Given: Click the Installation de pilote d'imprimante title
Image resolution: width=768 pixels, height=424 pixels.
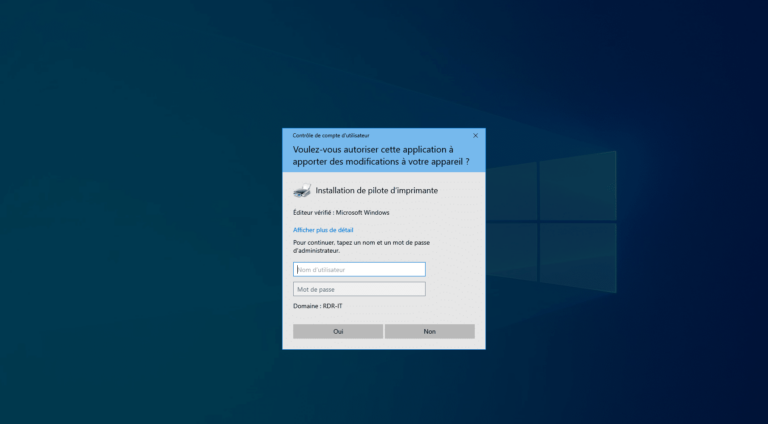Looking at the screenshot, I should pyautogui.click(x=377, y=190).
